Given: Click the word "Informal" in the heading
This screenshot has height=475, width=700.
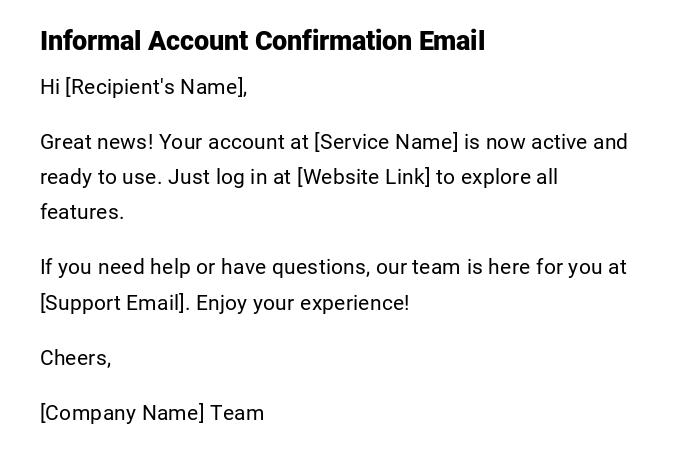Looking at the screenshot, I should (x=91, y=41).
